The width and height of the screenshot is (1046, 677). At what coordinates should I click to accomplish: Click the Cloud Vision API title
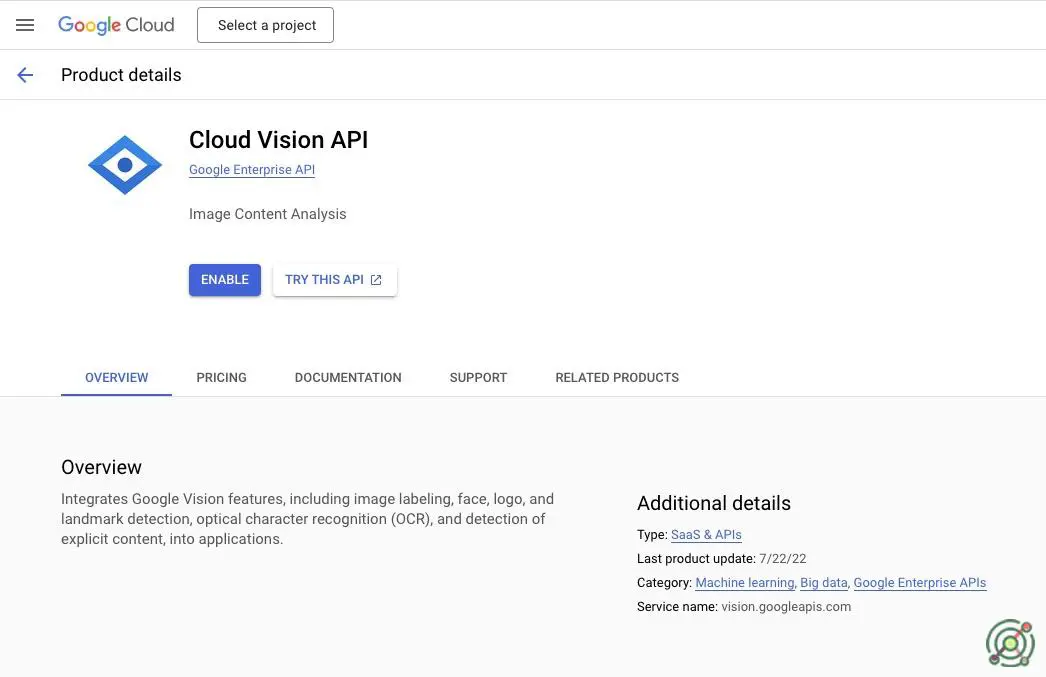point(279,140)
